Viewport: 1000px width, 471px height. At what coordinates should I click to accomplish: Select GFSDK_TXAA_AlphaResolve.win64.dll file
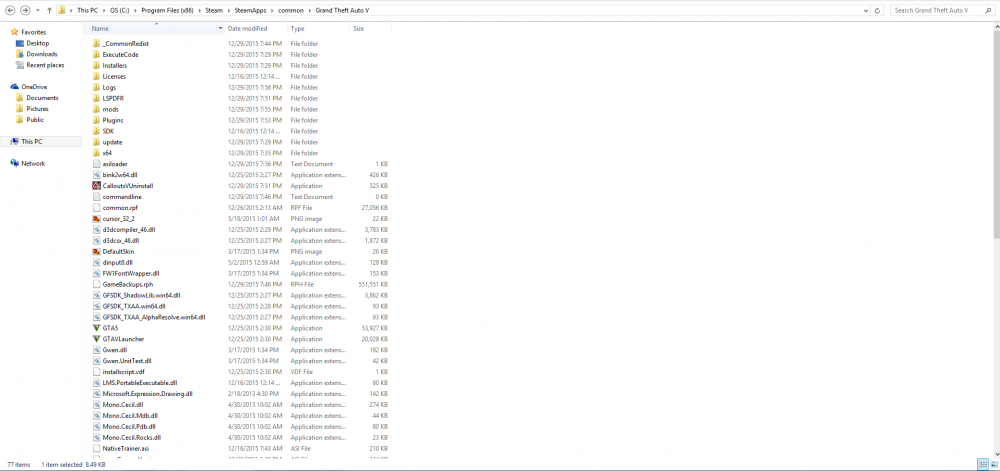click(154, 317)
